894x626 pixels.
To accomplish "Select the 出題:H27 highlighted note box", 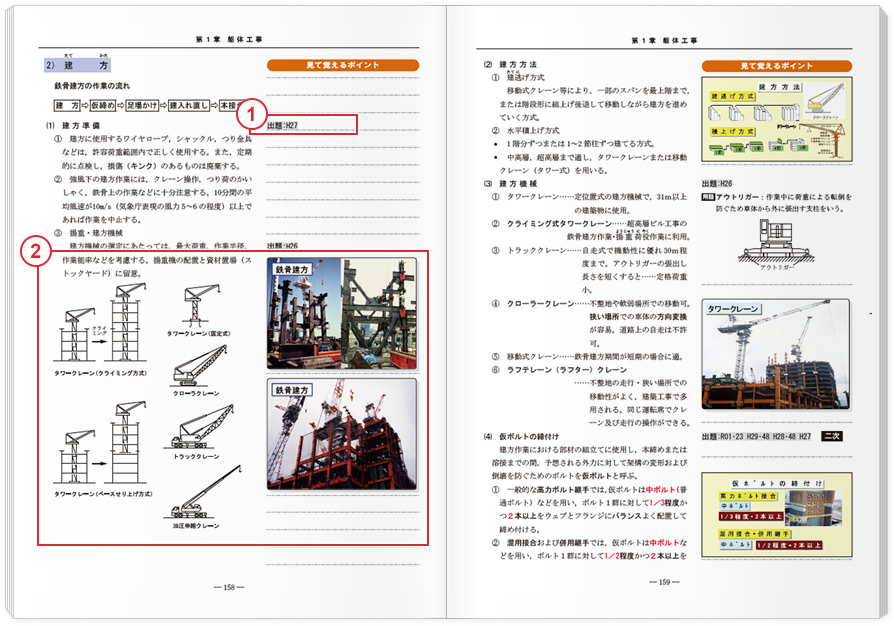I will (x=311, y=125).
